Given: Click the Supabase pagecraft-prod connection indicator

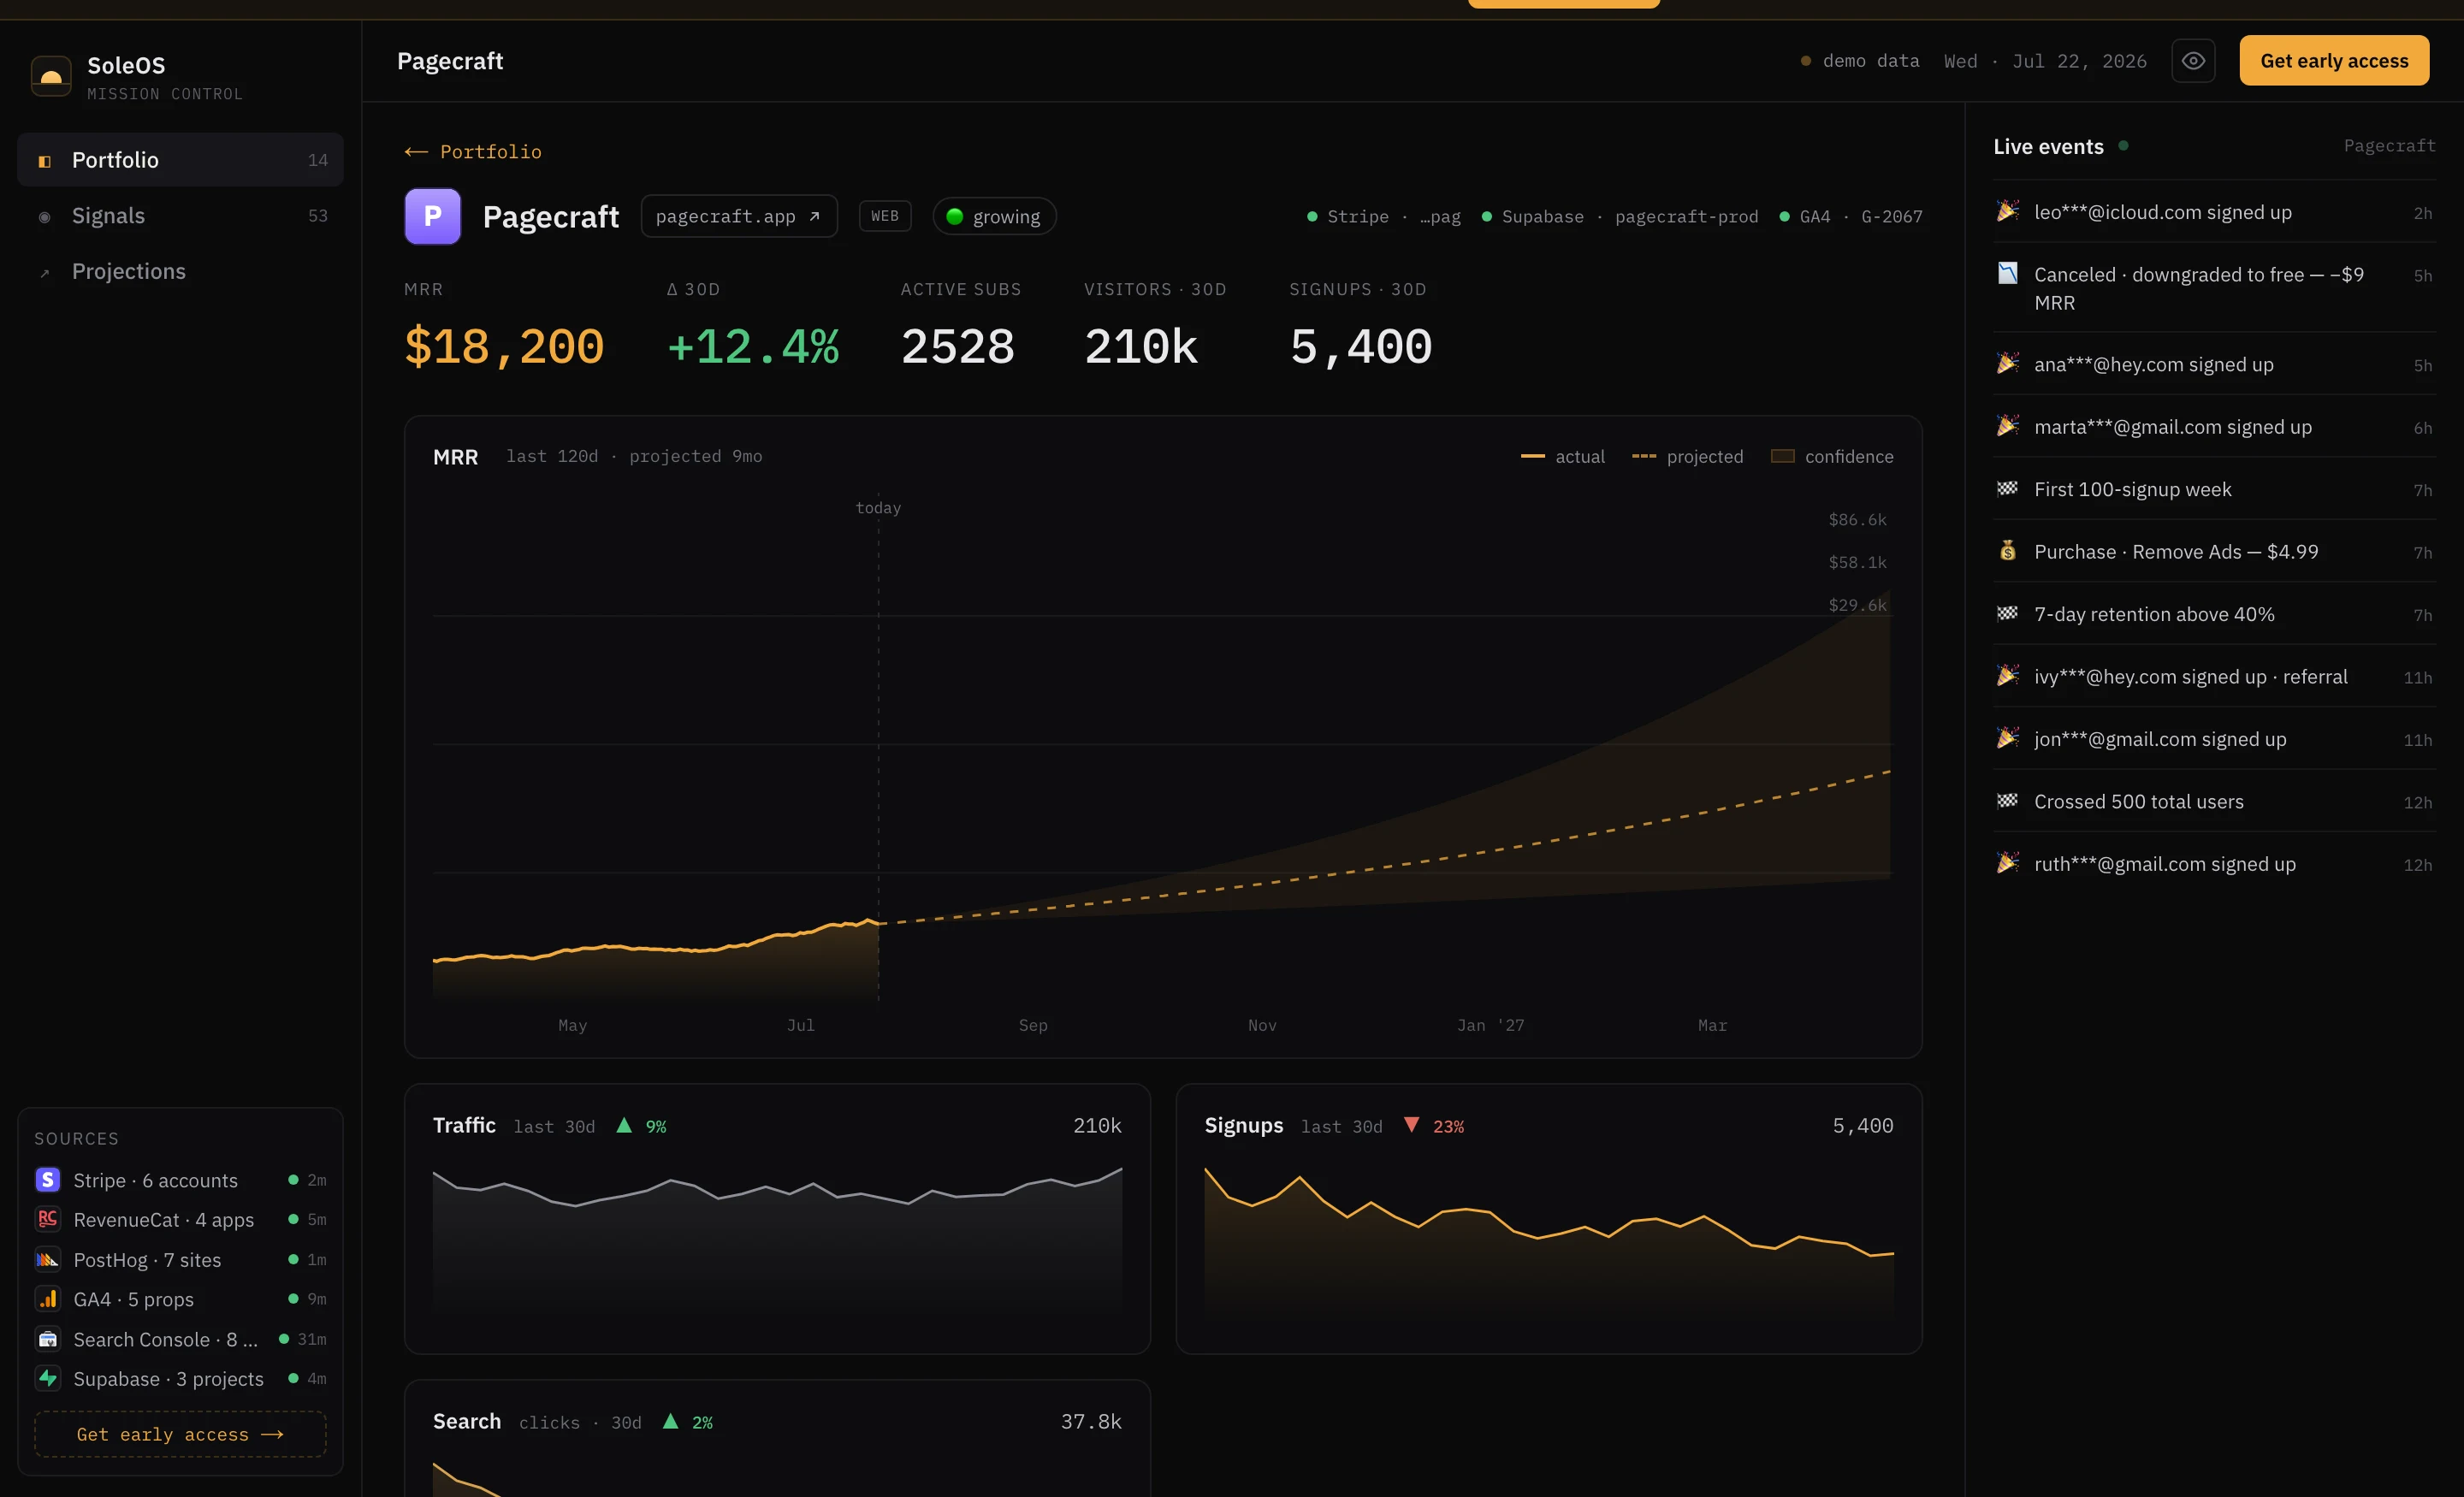Looking at the screenshot, I should pyautogui.click(x=1620, y=217).
